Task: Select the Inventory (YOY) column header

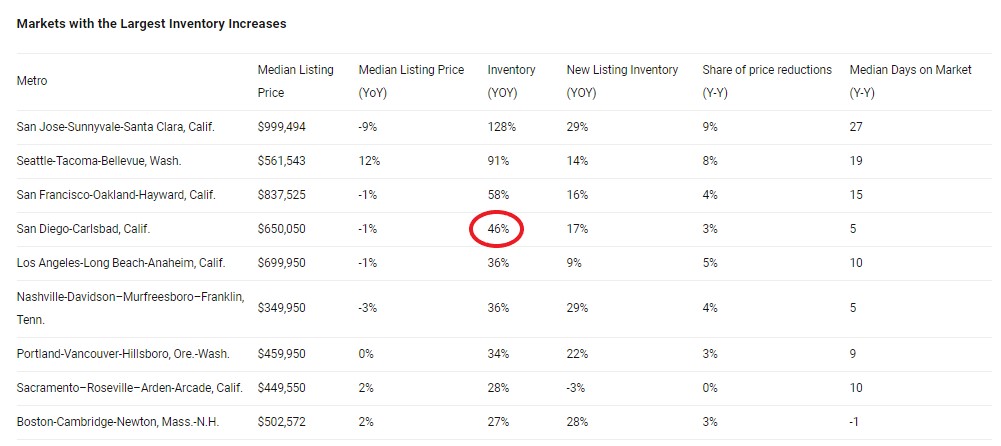Action: [511, 81]
